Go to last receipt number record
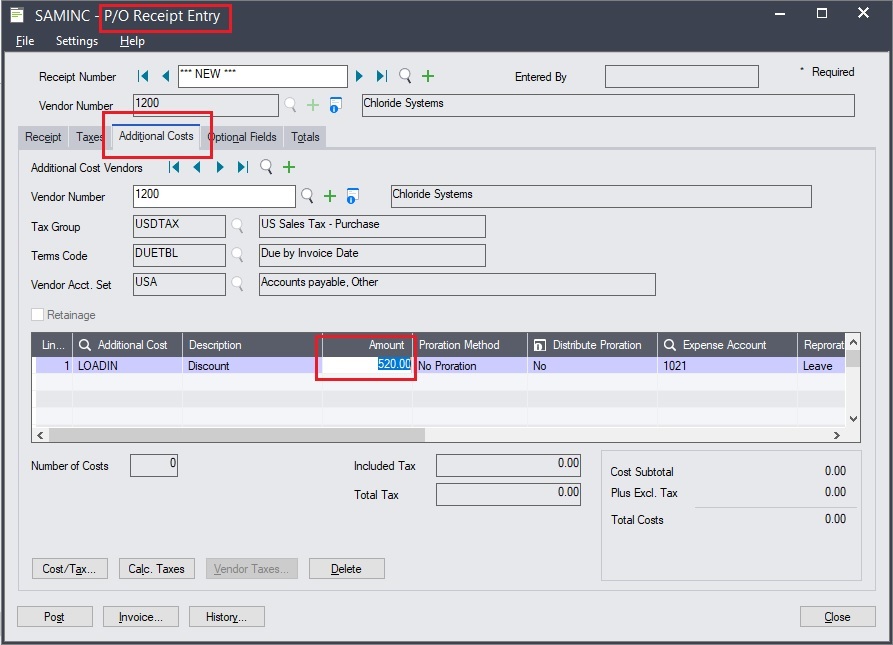Image resolution: width=893 pixels, height=645 pixels. [x=382, y=76]
